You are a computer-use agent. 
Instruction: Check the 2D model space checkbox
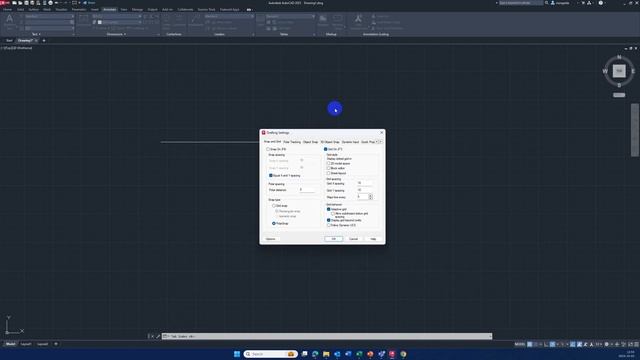click(329, 163)
